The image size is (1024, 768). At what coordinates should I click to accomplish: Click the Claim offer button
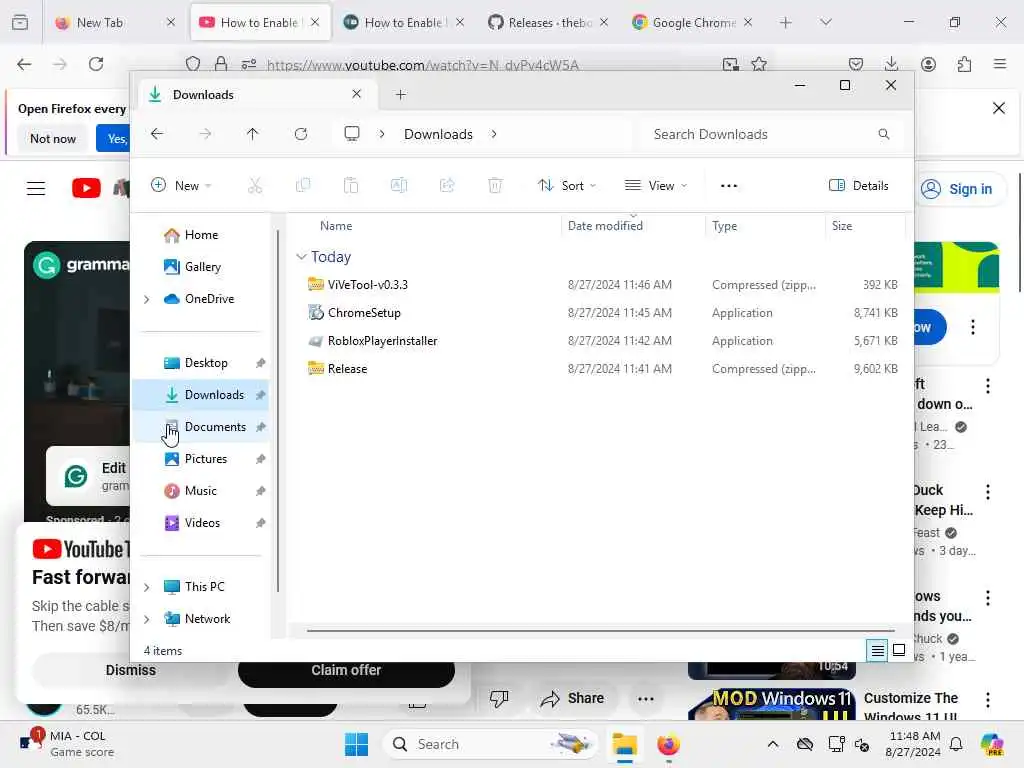click(x=346, y=671)
